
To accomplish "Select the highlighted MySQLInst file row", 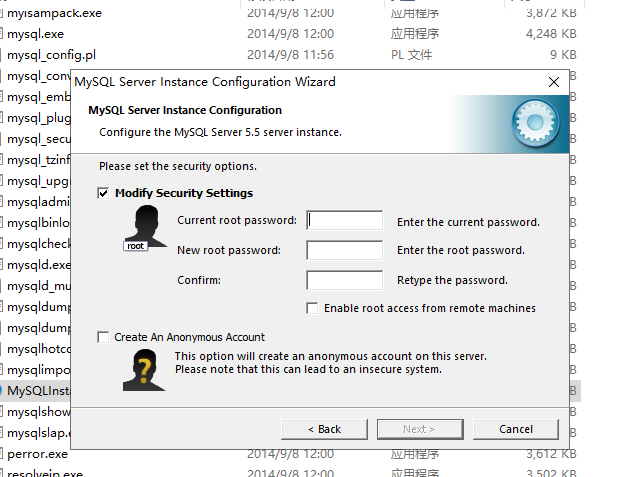I will pyautogui.click(x=39, y=391).
